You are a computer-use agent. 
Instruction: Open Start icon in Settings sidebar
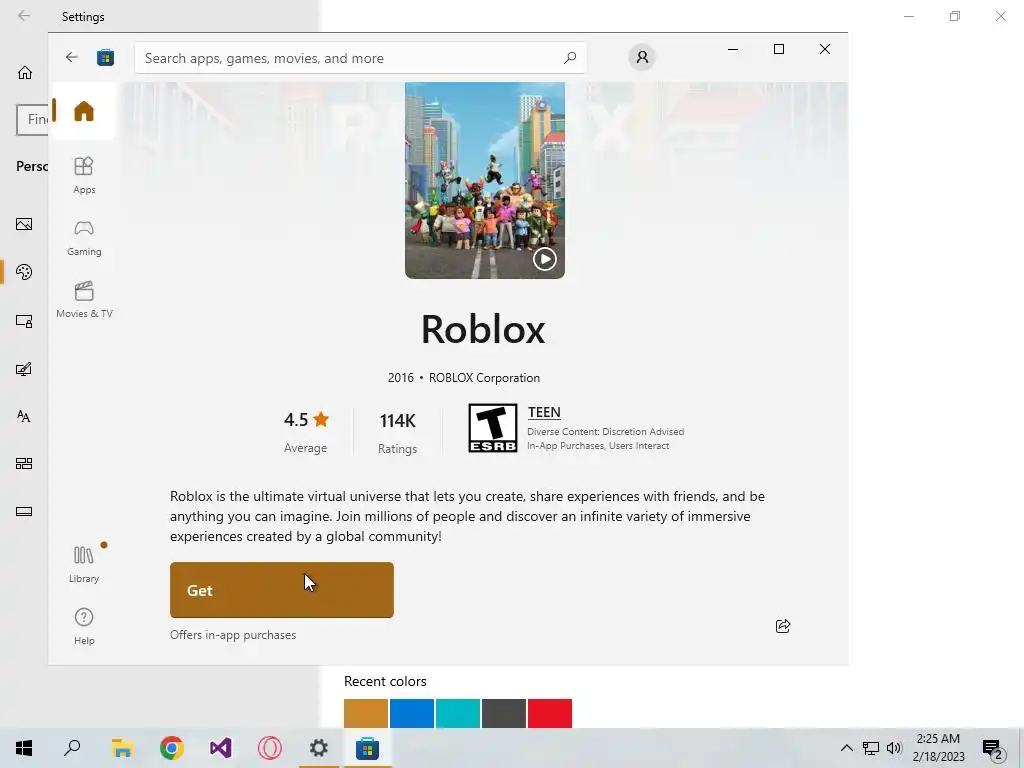point(24,464)
